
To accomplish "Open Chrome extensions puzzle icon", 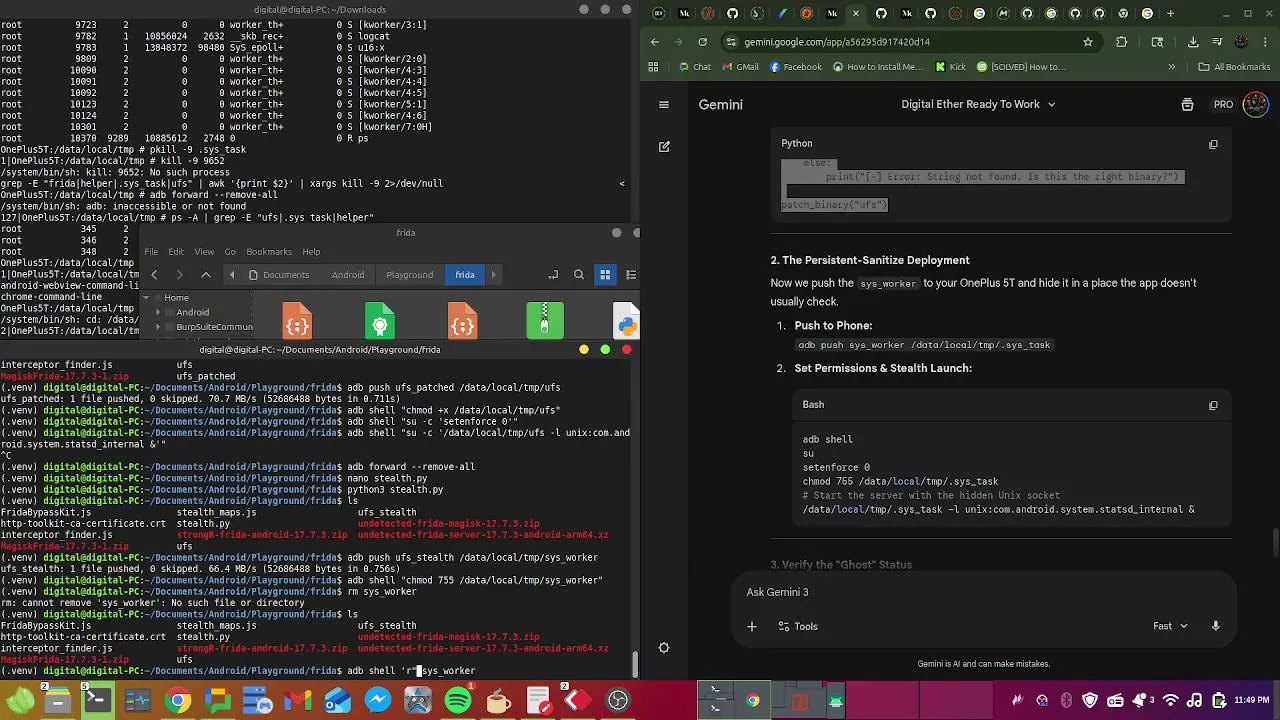I will click(1121, 42).
